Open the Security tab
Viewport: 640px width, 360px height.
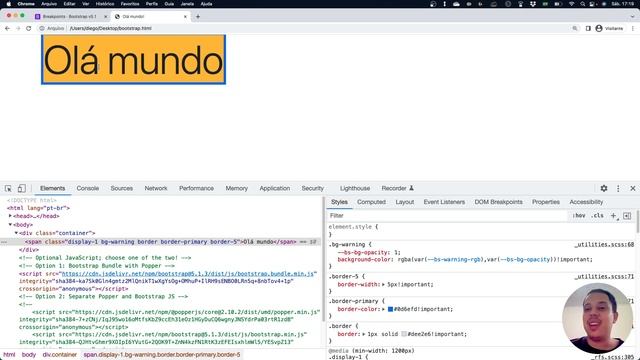[313, 189]
